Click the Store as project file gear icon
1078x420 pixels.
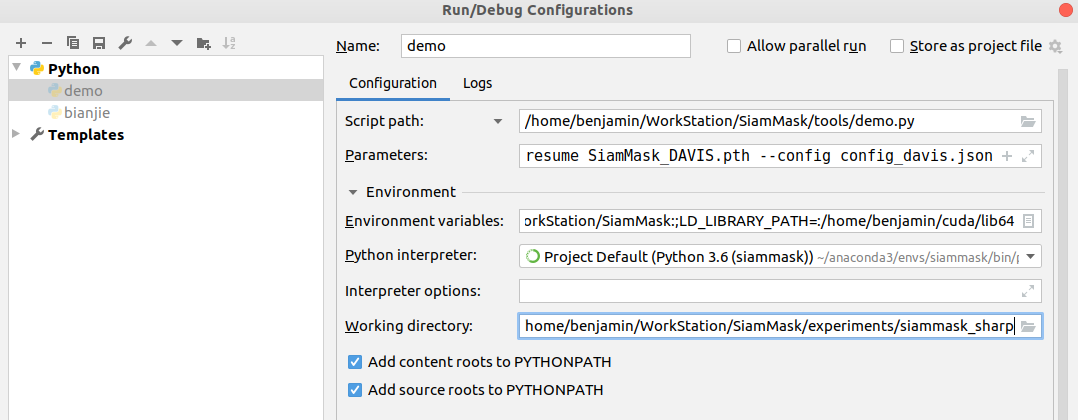coord(1055,46)
